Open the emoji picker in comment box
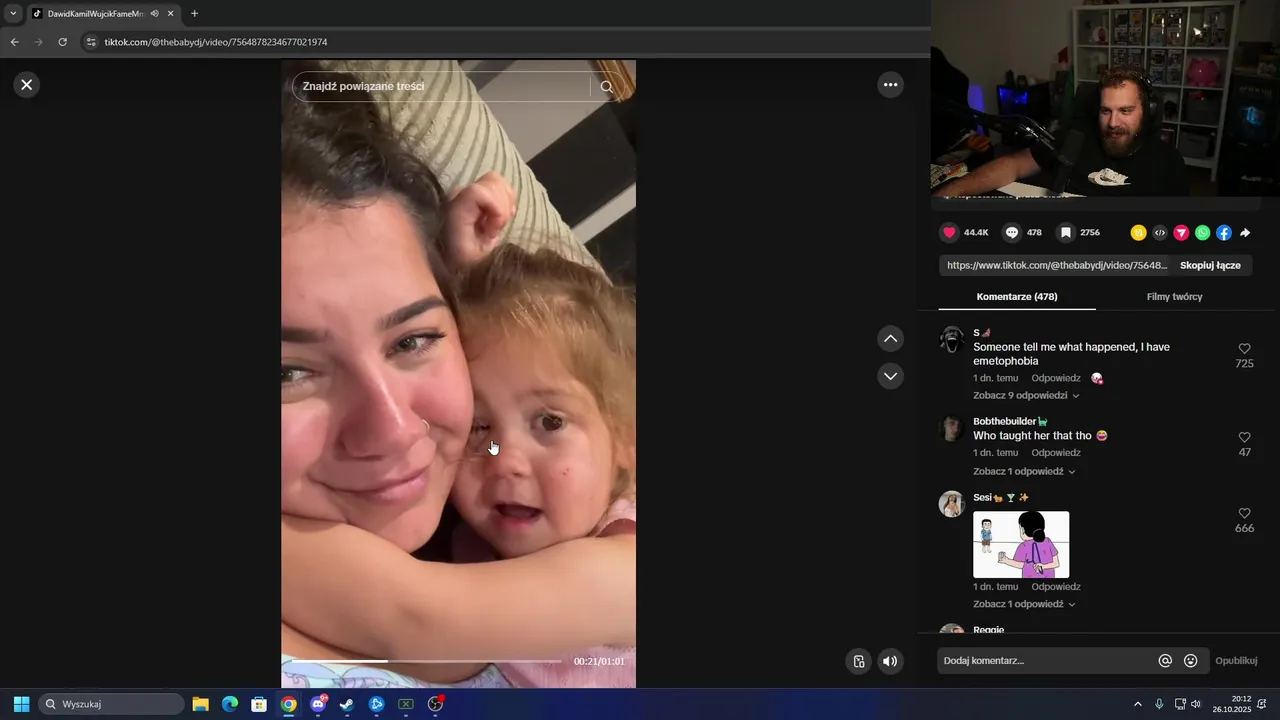Viewport: 1280px width, 720px height. (x=1190, y=661)
